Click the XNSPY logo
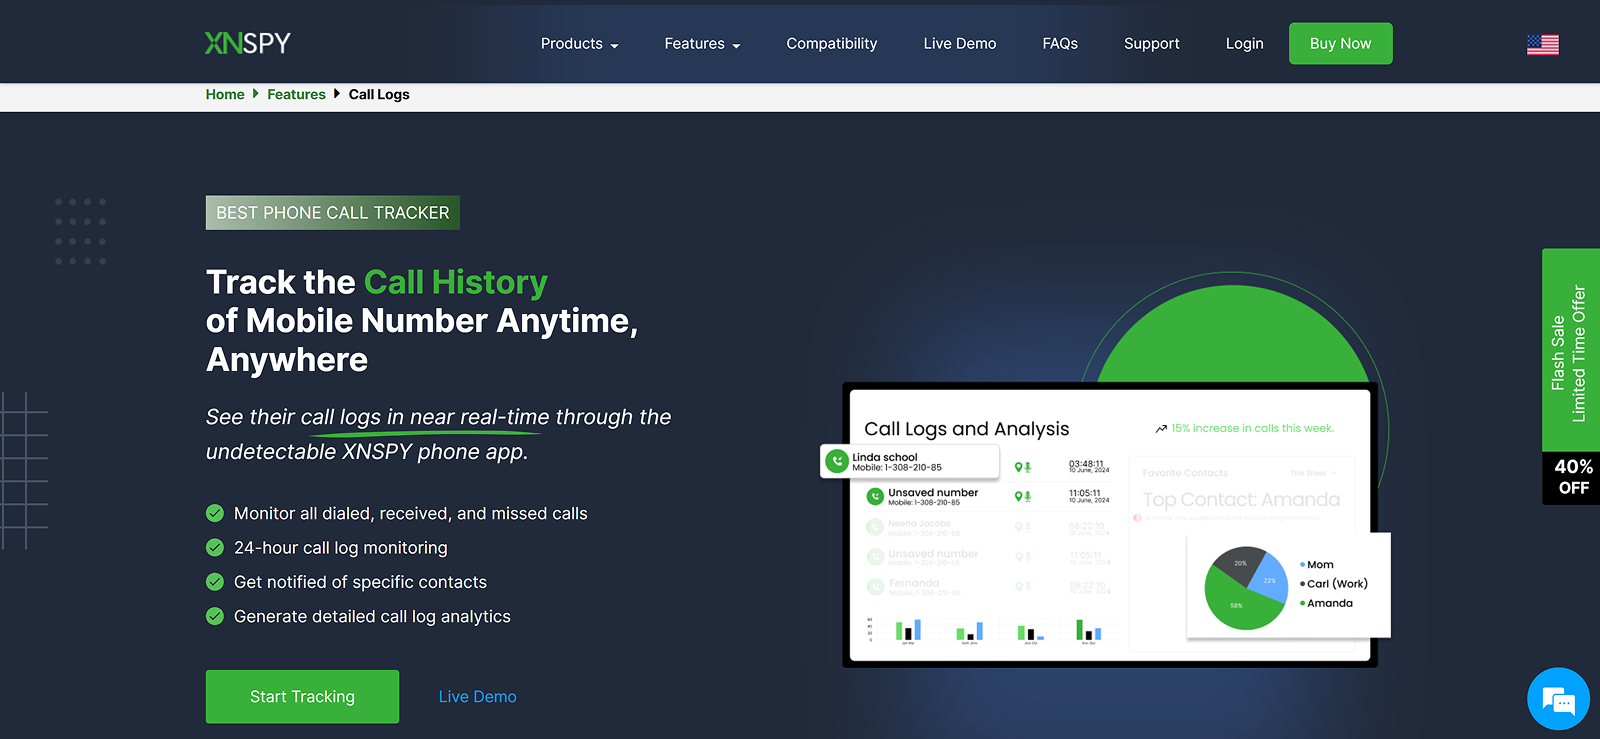1600x739 pixels. coord(247,43)
